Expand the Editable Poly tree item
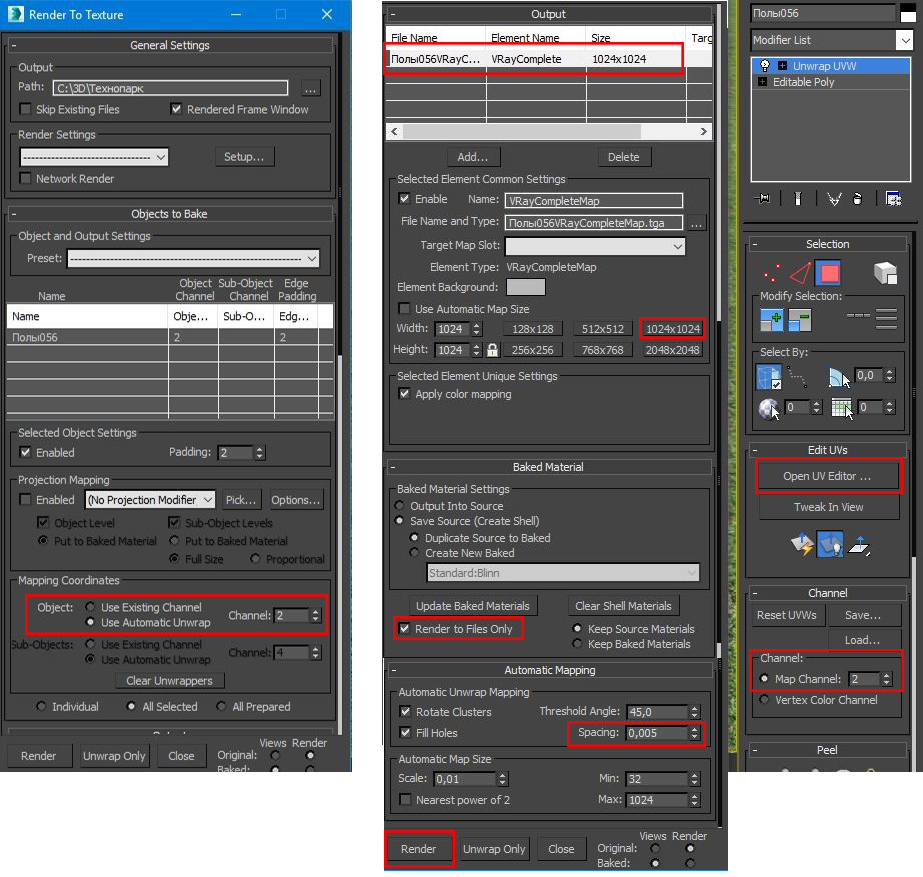The height and width of the screenshot is (877, 923). (762, 82)
